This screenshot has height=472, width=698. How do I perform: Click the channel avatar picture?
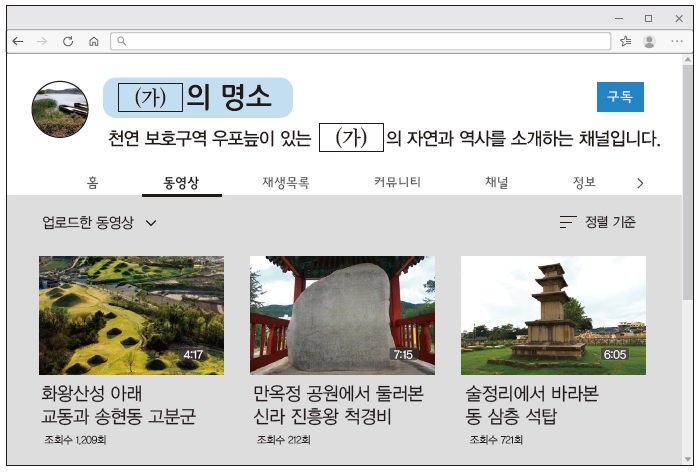[x=60, y=109]
